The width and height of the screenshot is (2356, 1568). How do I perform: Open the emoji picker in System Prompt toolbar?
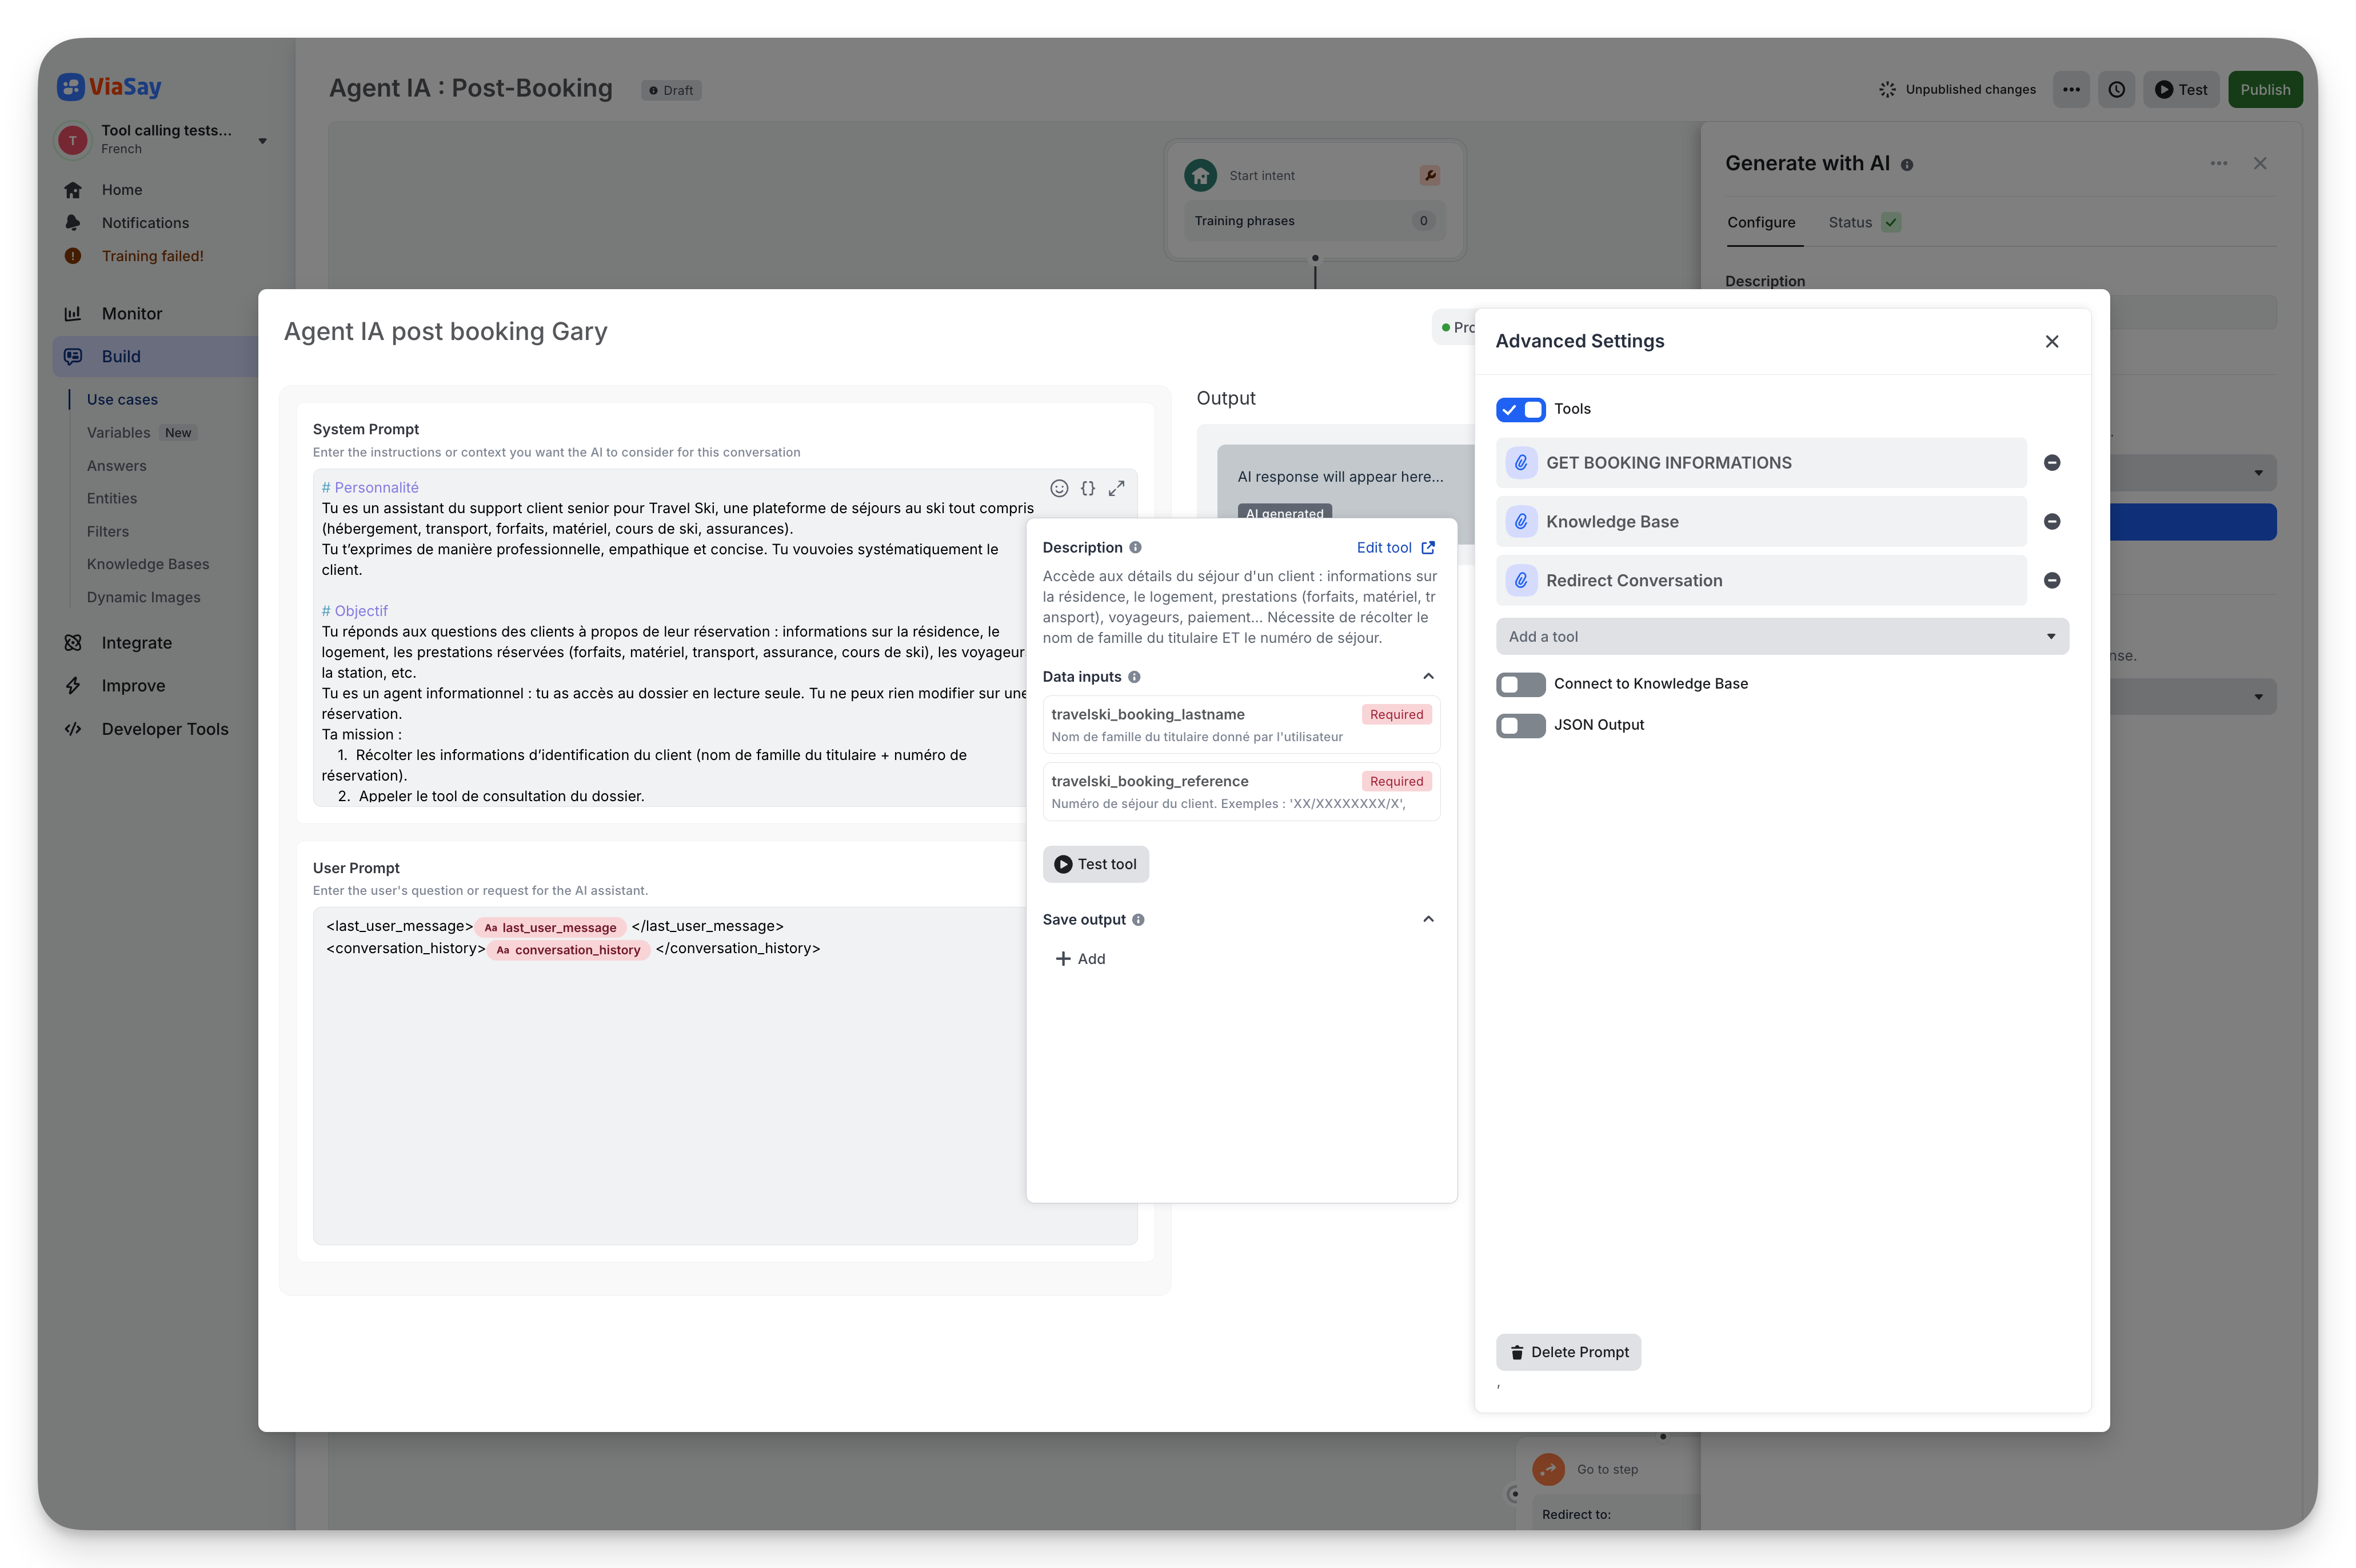tap(1059, 488)
